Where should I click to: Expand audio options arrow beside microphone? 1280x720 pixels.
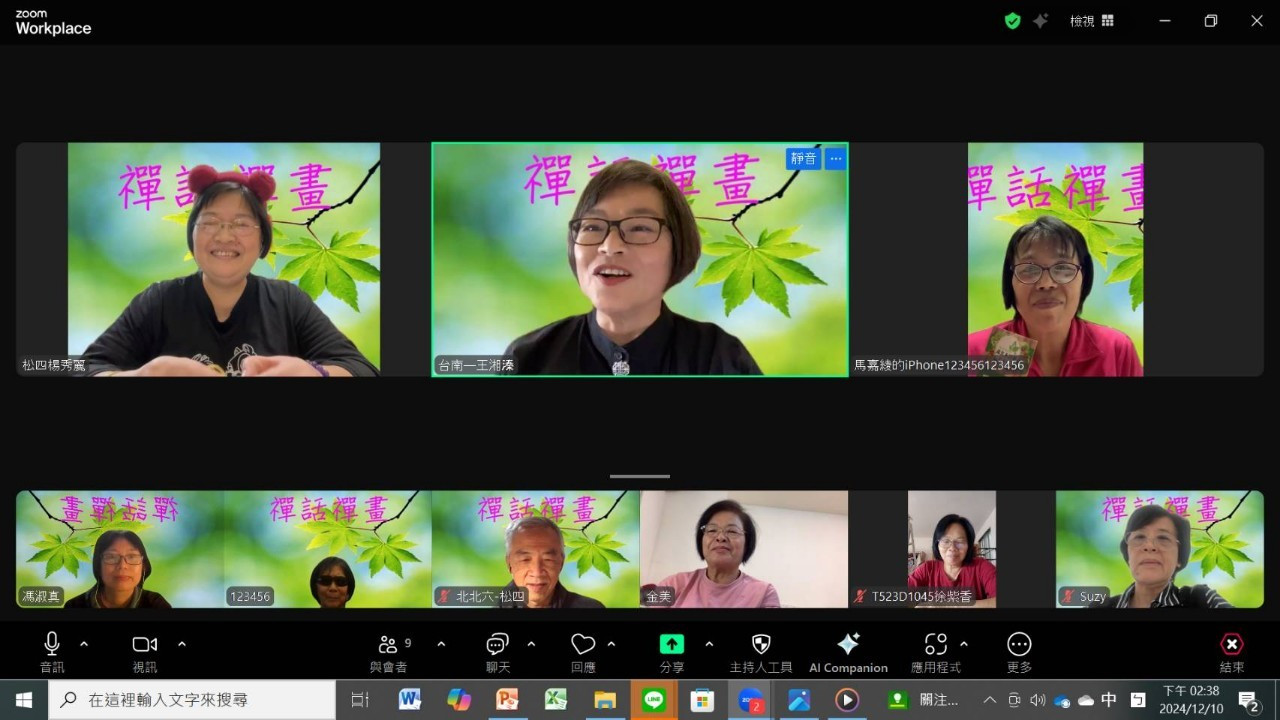(84, 644)
